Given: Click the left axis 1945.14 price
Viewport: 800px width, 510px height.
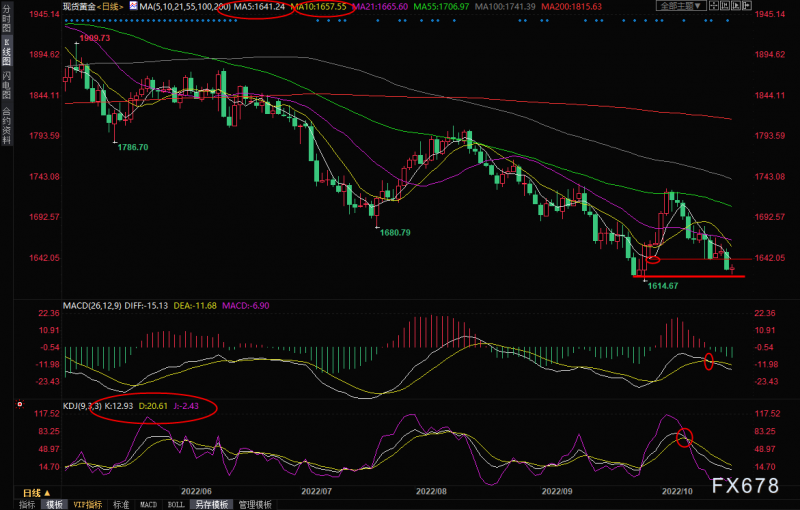Looking at the screenshot, I should click(x=44, y=14).
